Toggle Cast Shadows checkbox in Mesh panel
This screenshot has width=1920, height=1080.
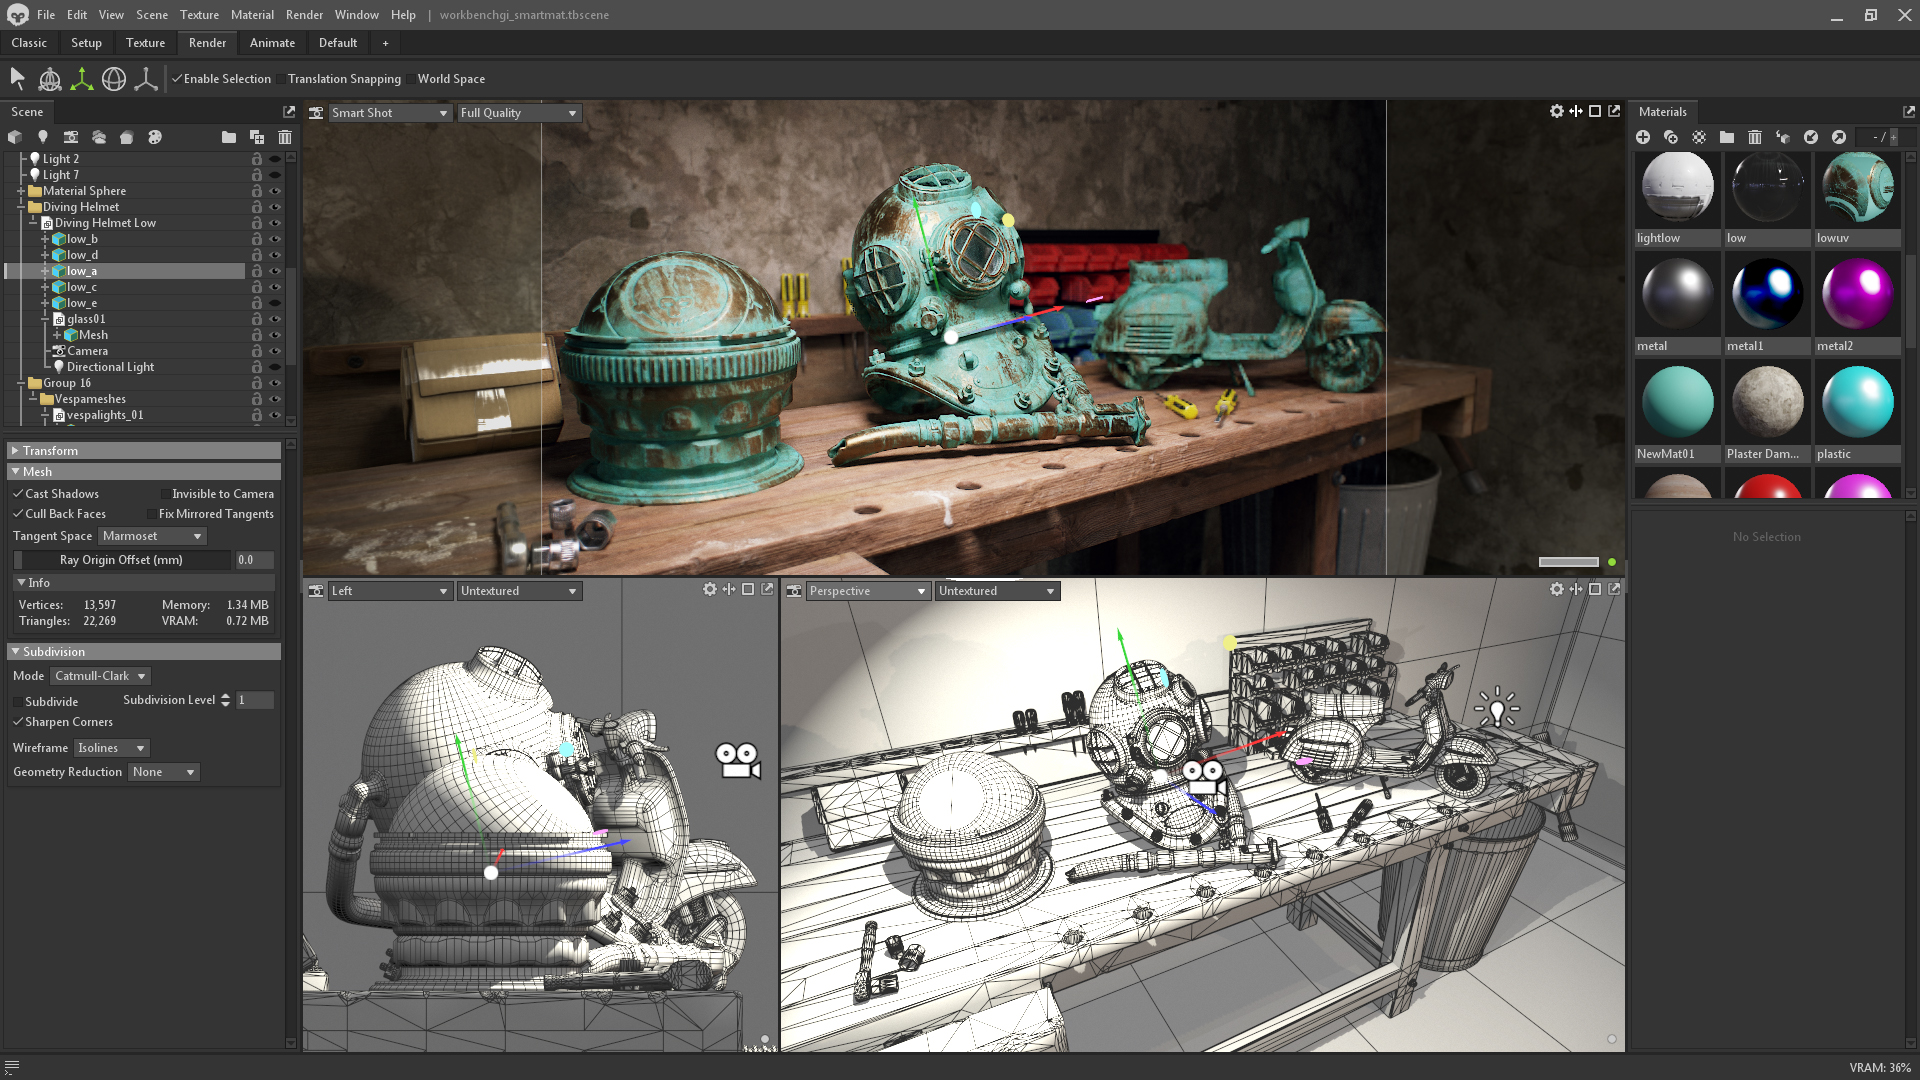[18, 493]
